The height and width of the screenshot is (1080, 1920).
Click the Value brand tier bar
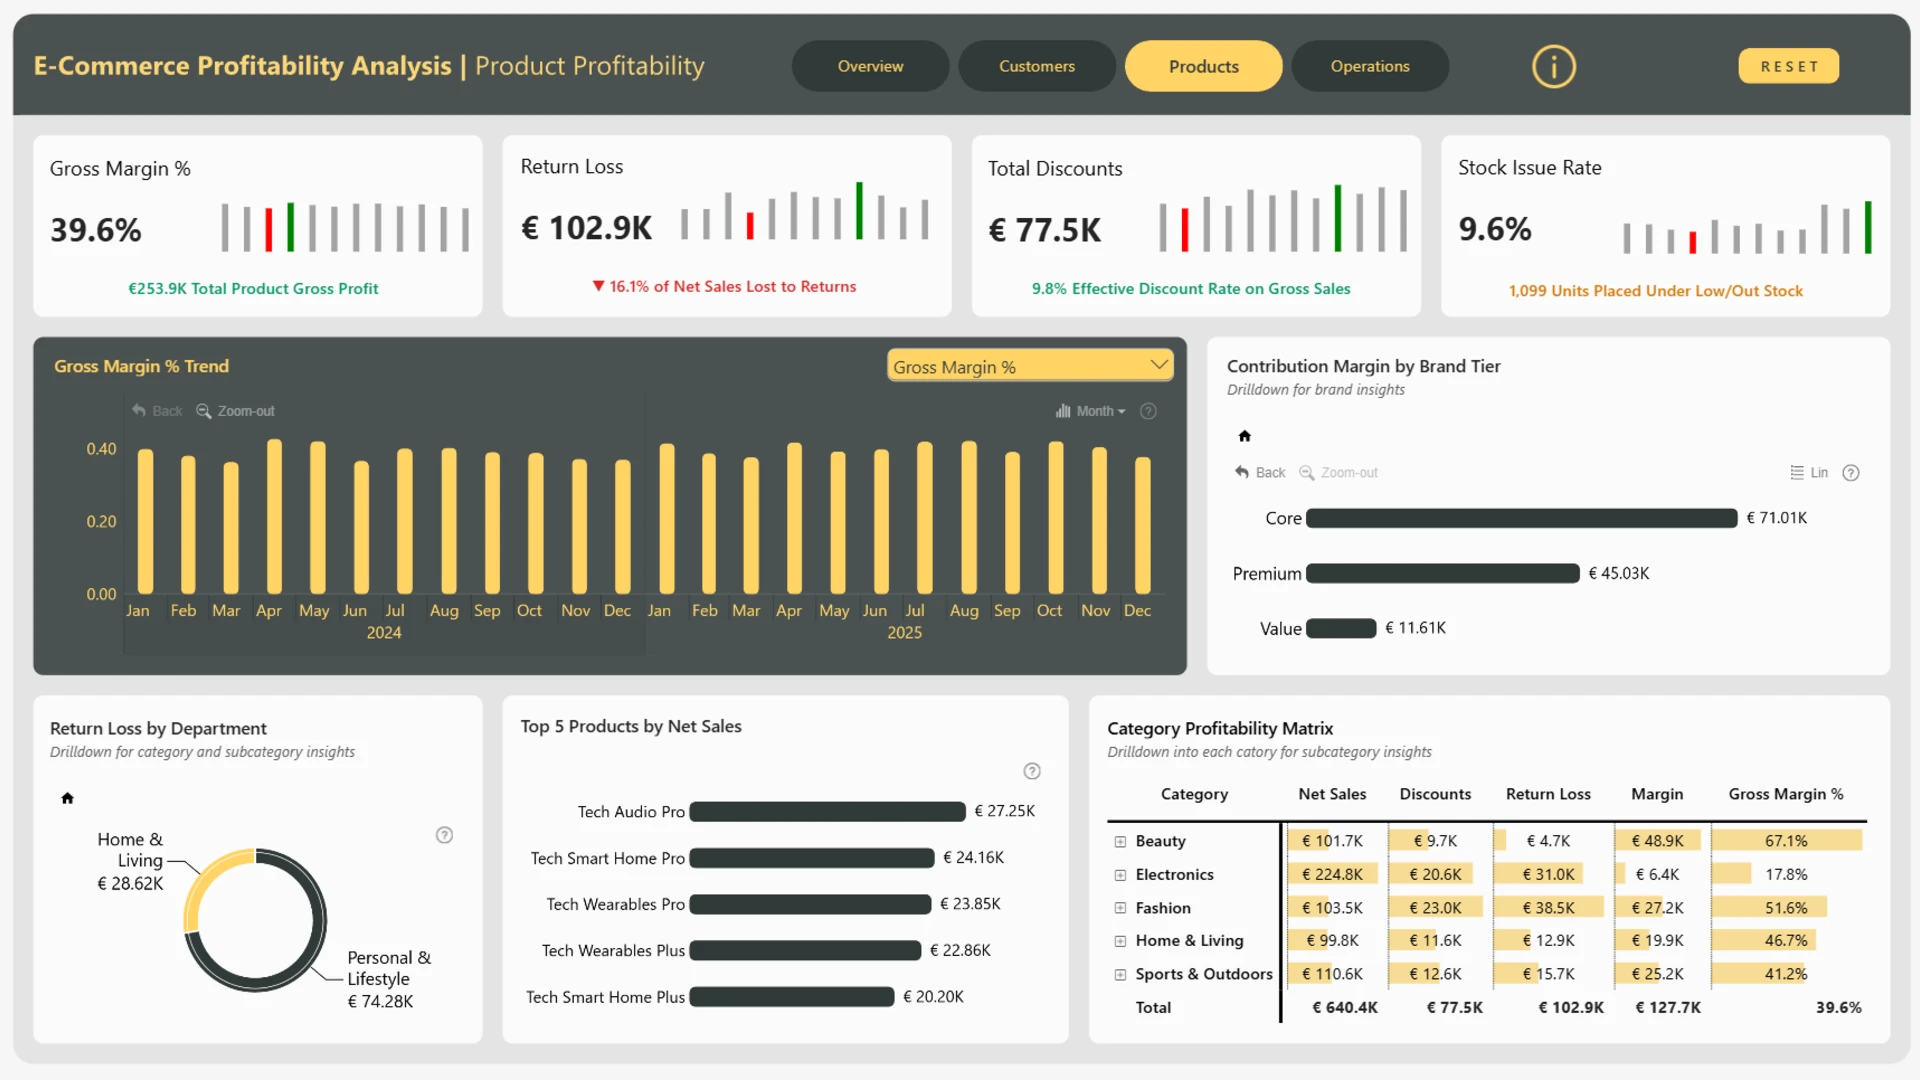1341,628
